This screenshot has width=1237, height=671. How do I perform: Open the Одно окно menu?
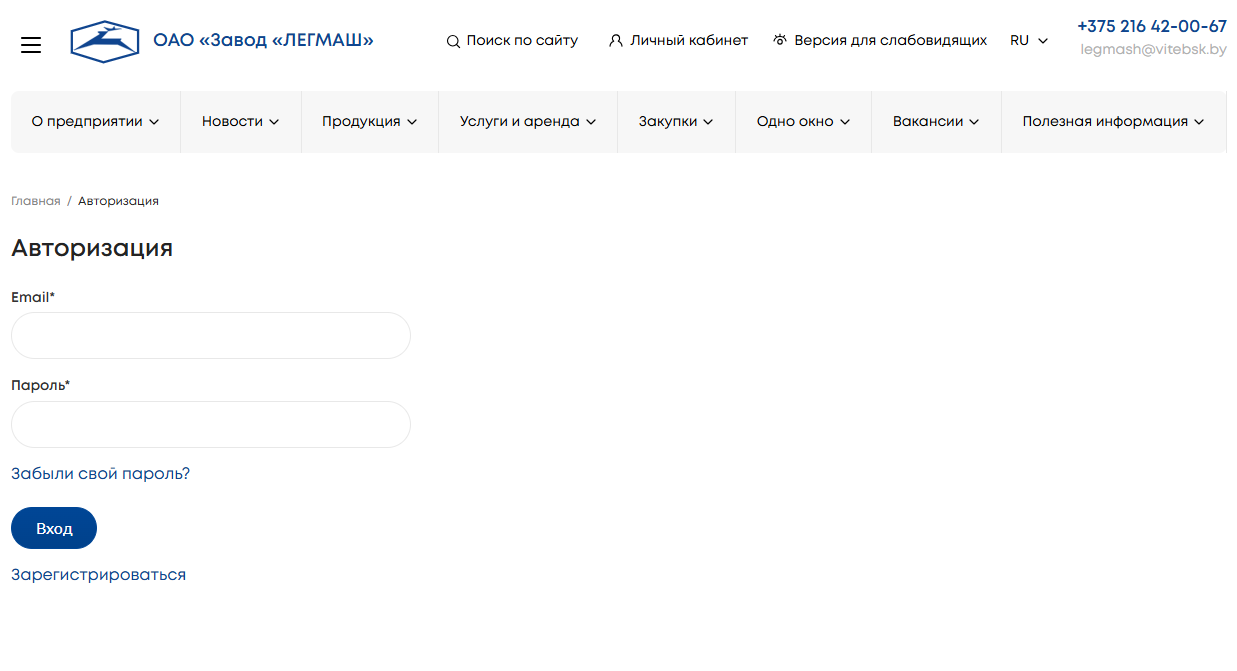click(x=803, y=122)
